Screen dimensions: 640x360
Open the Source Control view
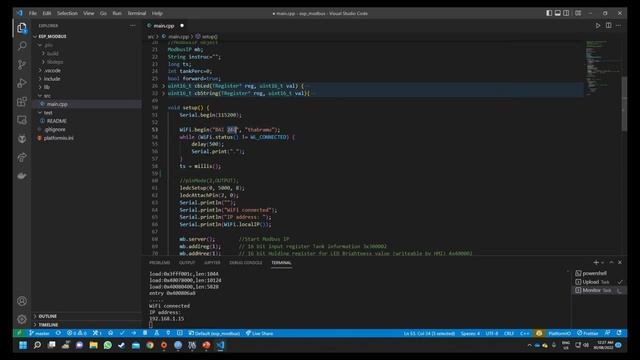pyautogui.click(x=22, y=64)
